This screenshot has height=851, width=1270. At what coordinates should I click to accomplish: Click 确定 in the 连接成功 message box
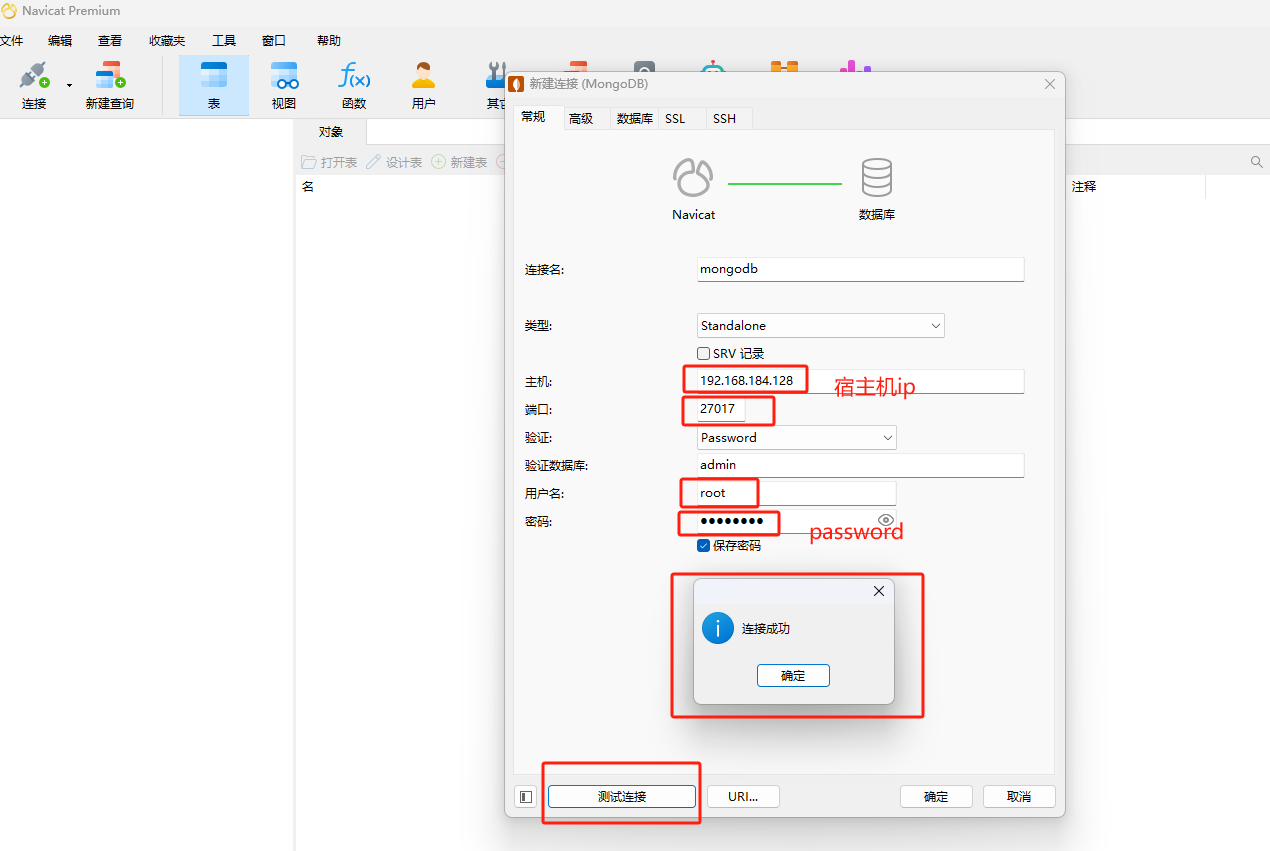793,676
